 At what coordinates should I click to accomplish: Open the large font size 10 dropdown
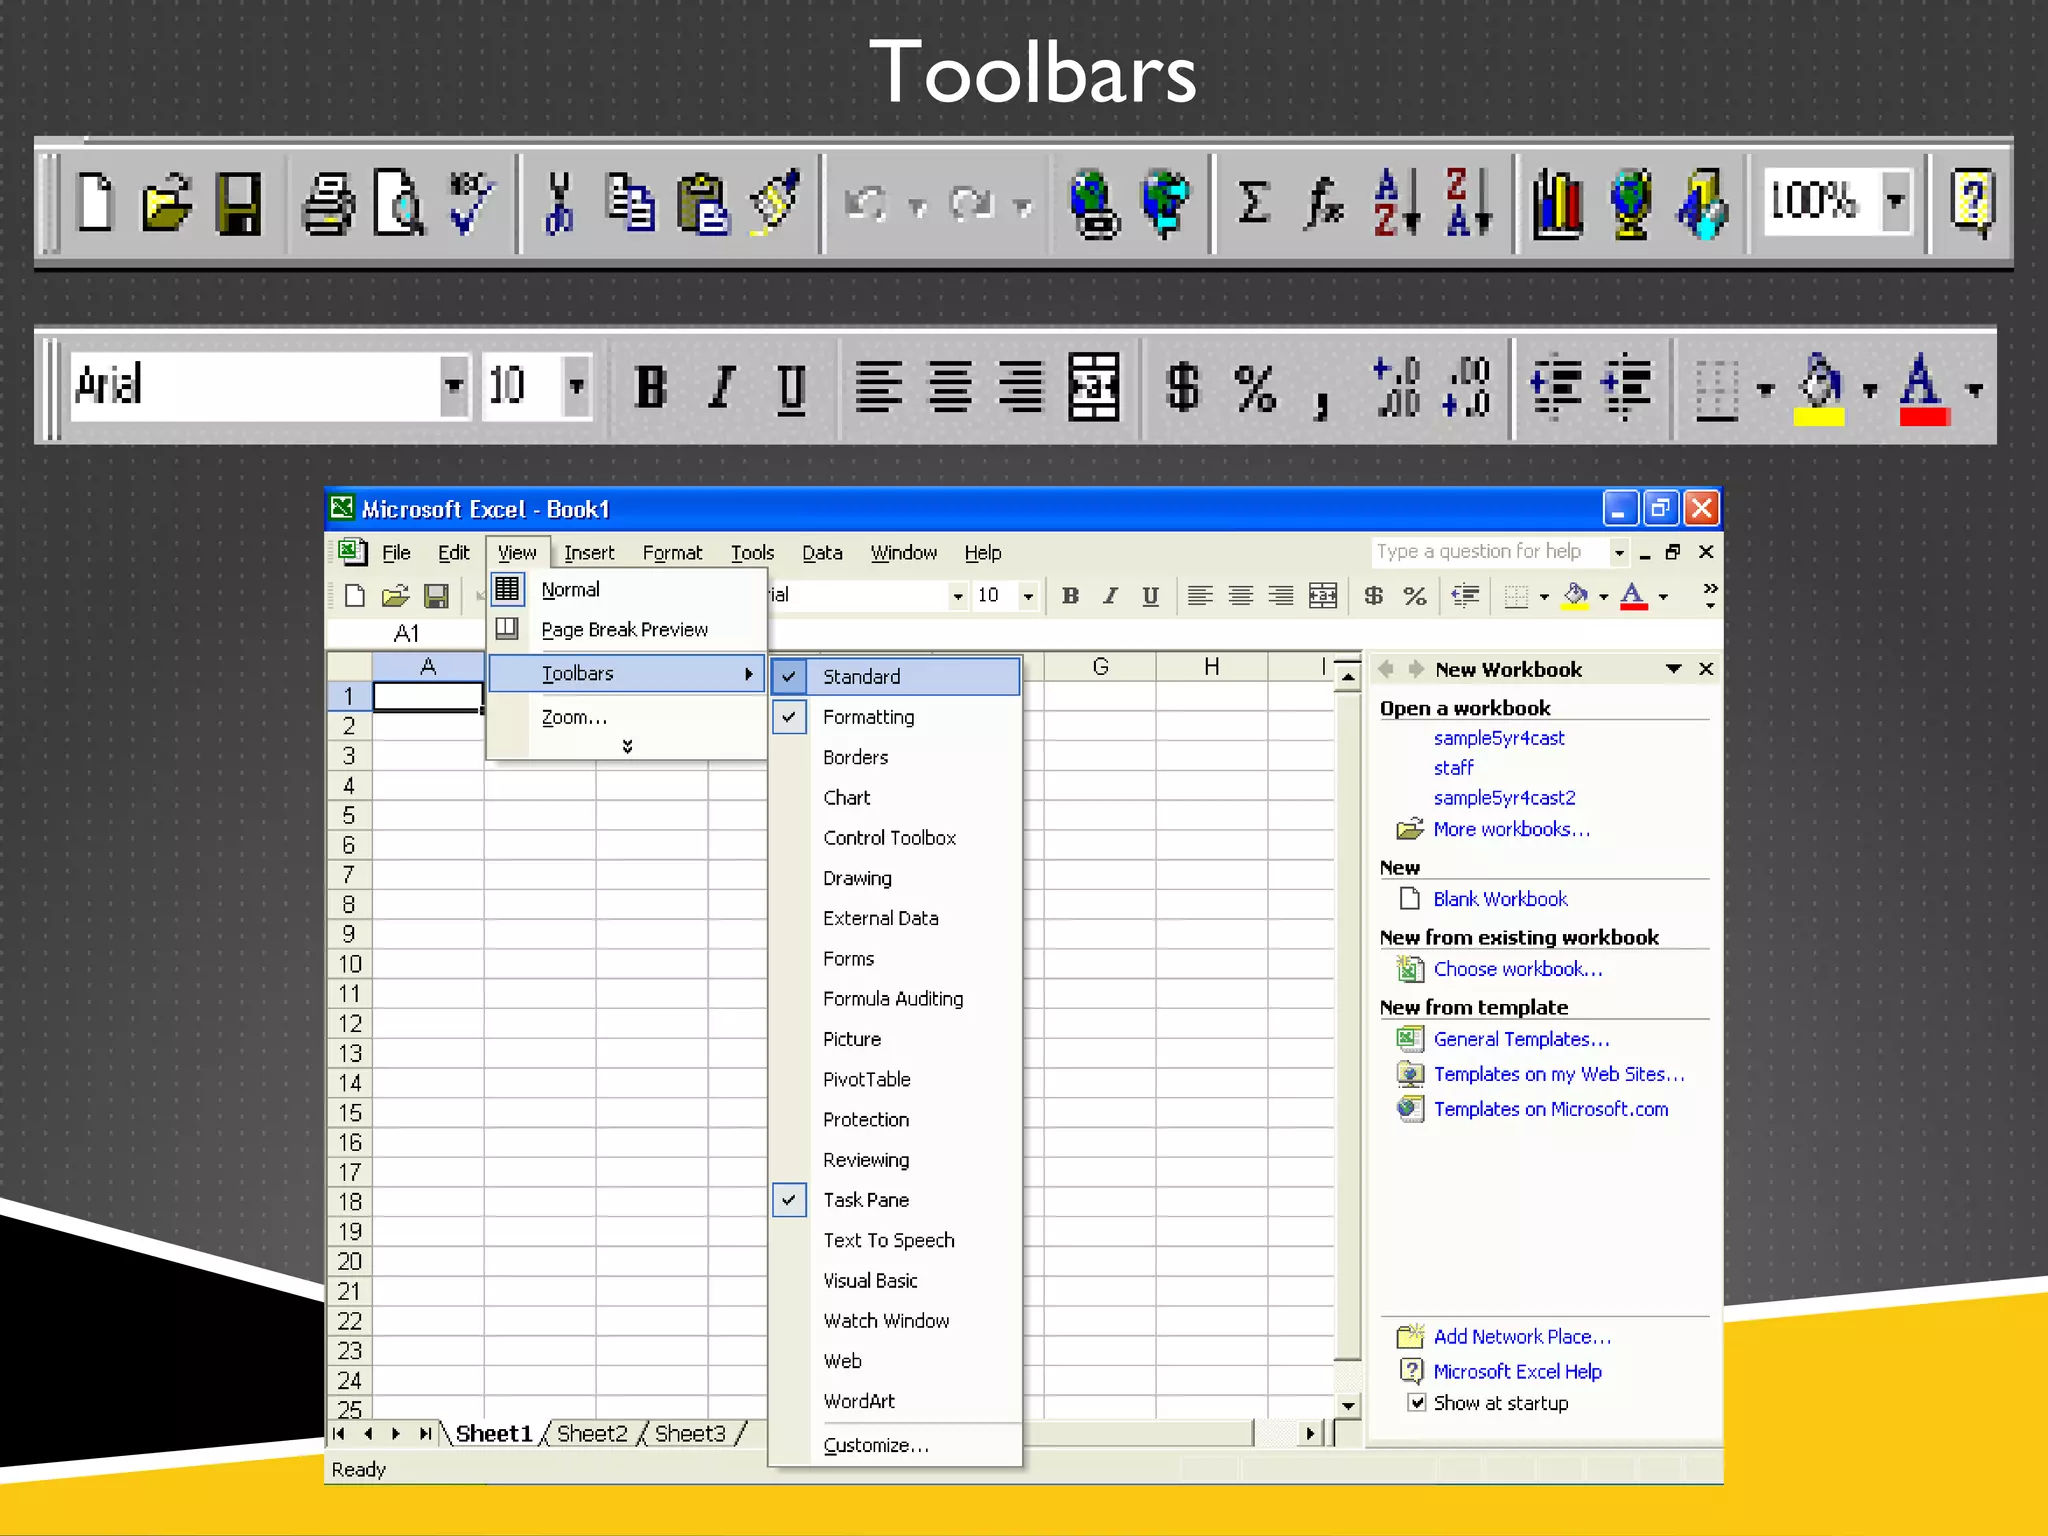[x=576, y=386]
